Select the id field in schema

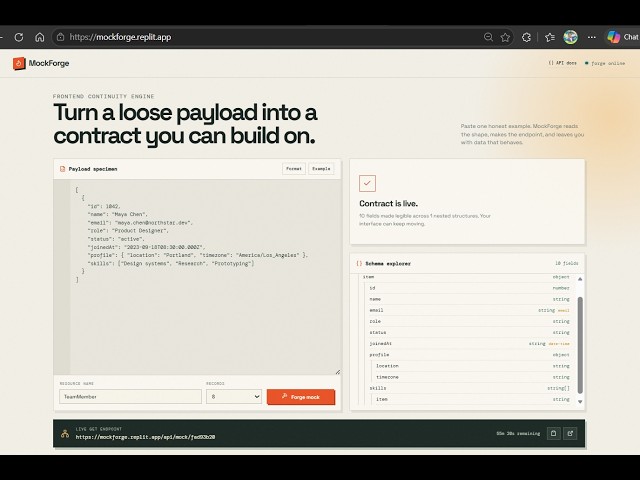pyautogui.click(x=469, y=288)
